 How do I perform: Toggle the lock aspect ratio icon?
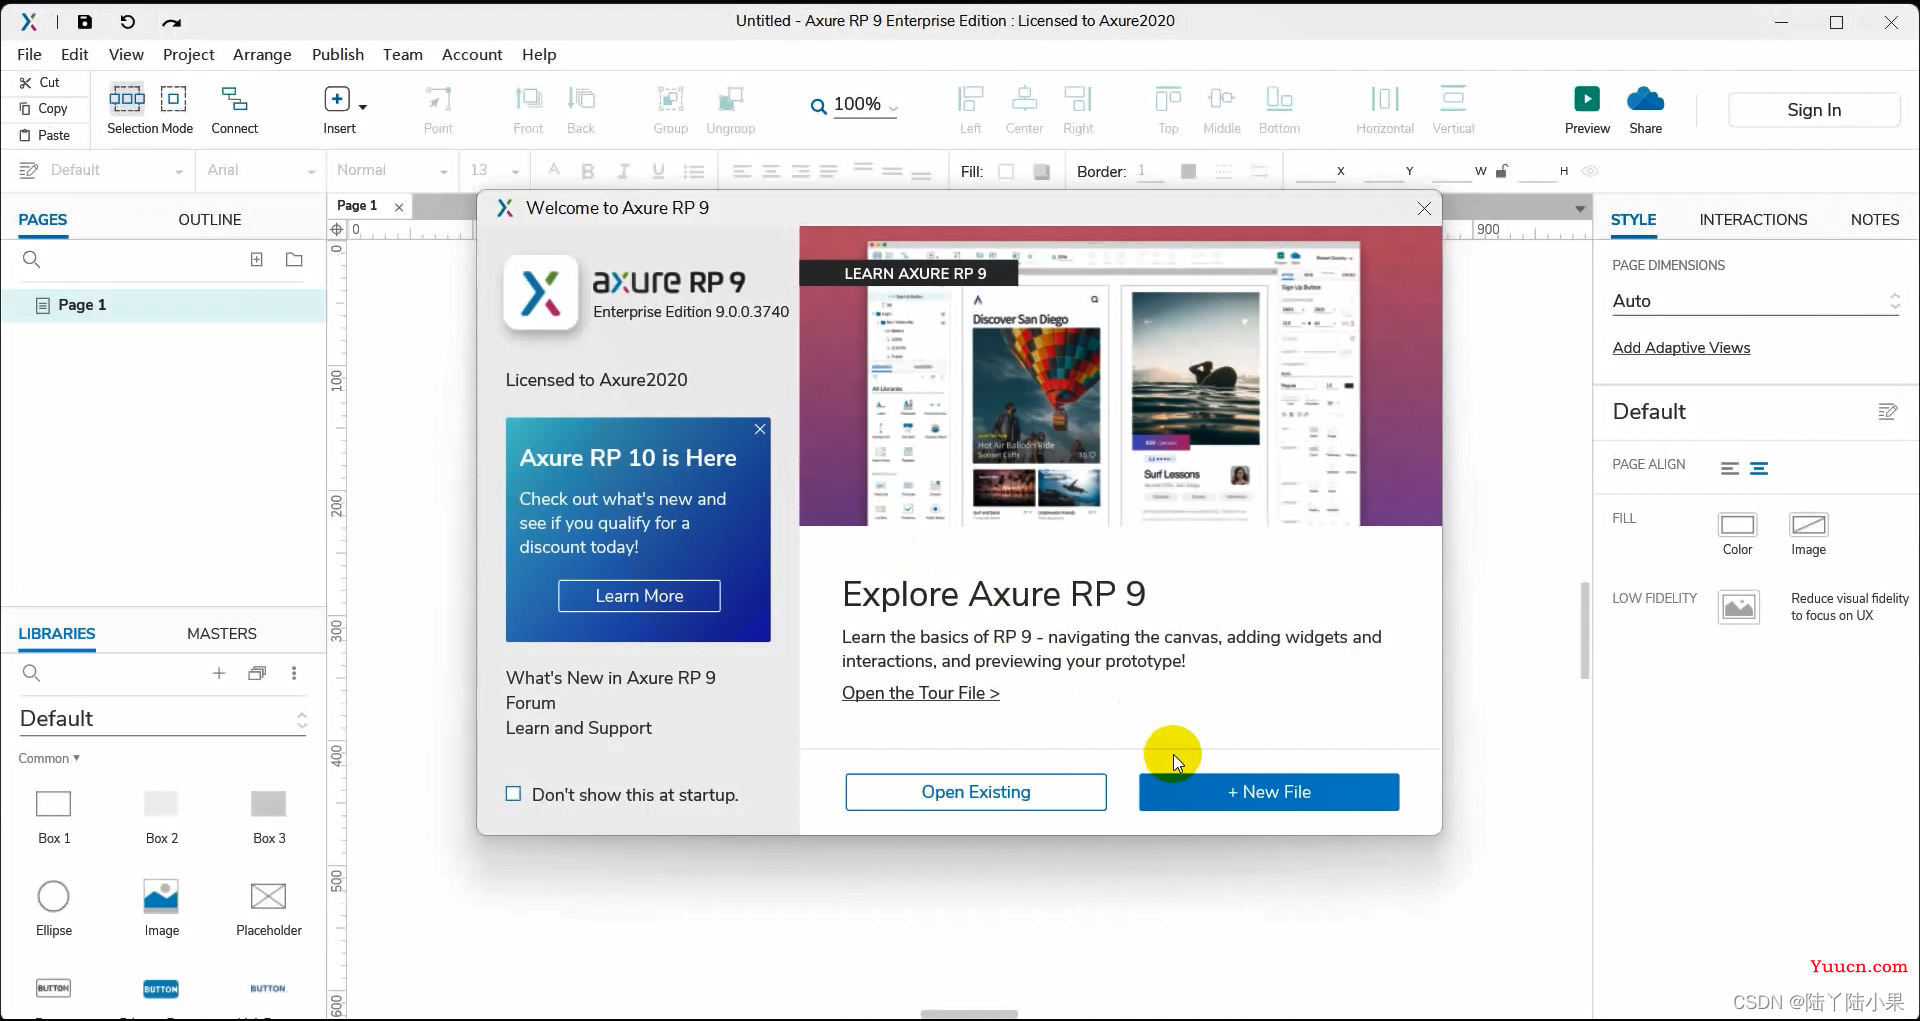[1501, 171]
